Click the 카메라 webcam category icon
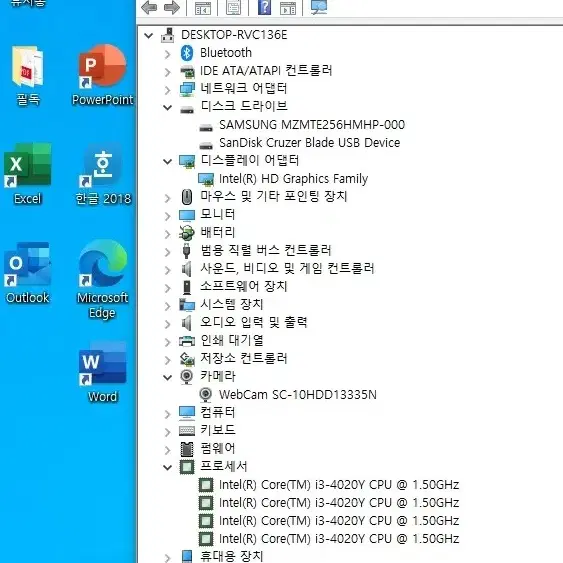Image resolution: width=563 pixels, height=563 pixels. point(186,377)
